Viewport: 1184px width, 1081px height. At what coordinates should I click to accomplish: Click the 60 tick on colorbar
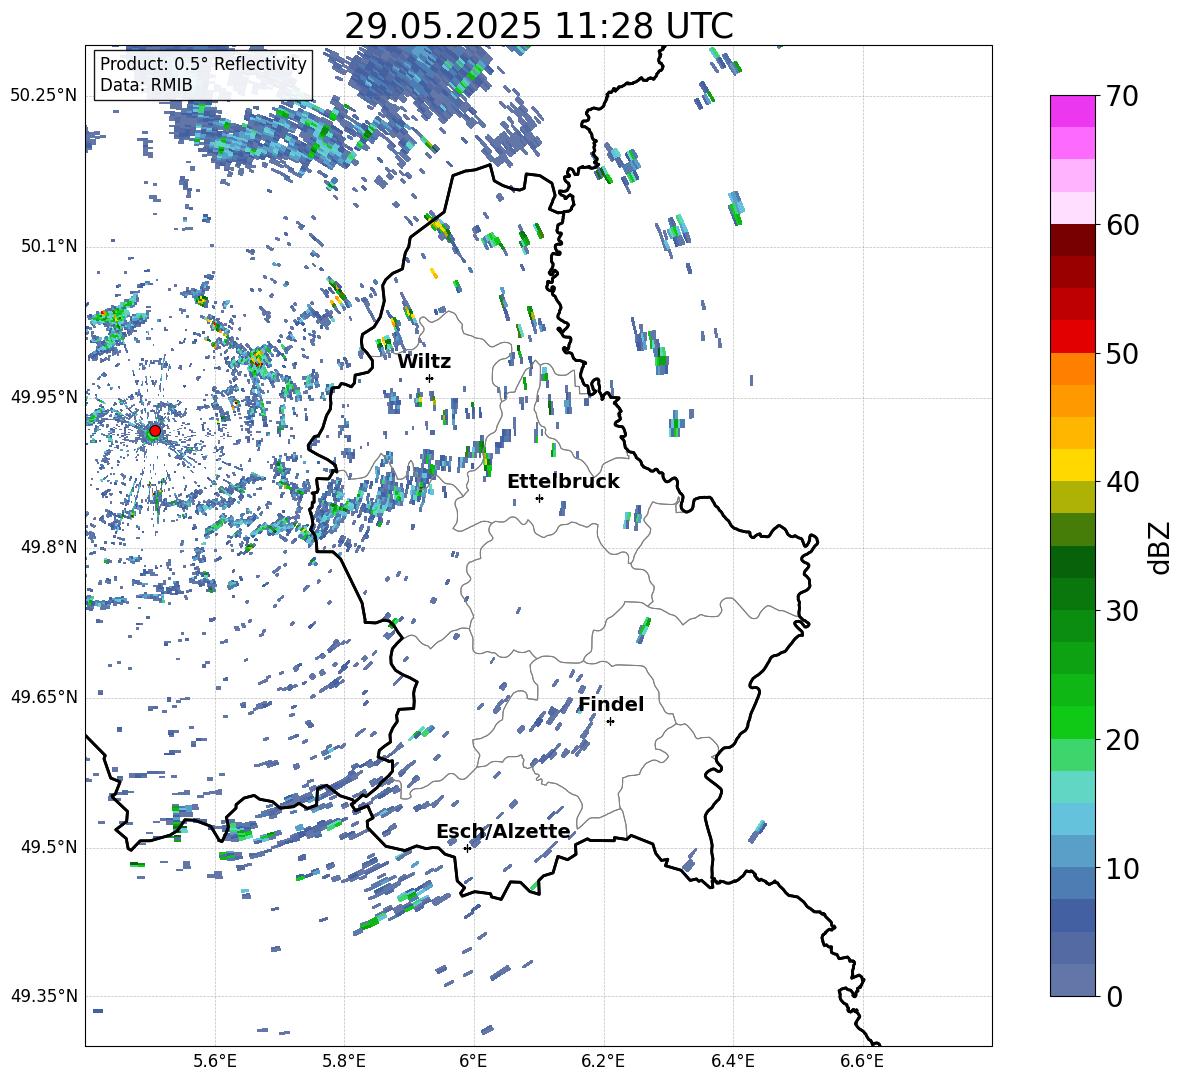tap(1122, 225)
